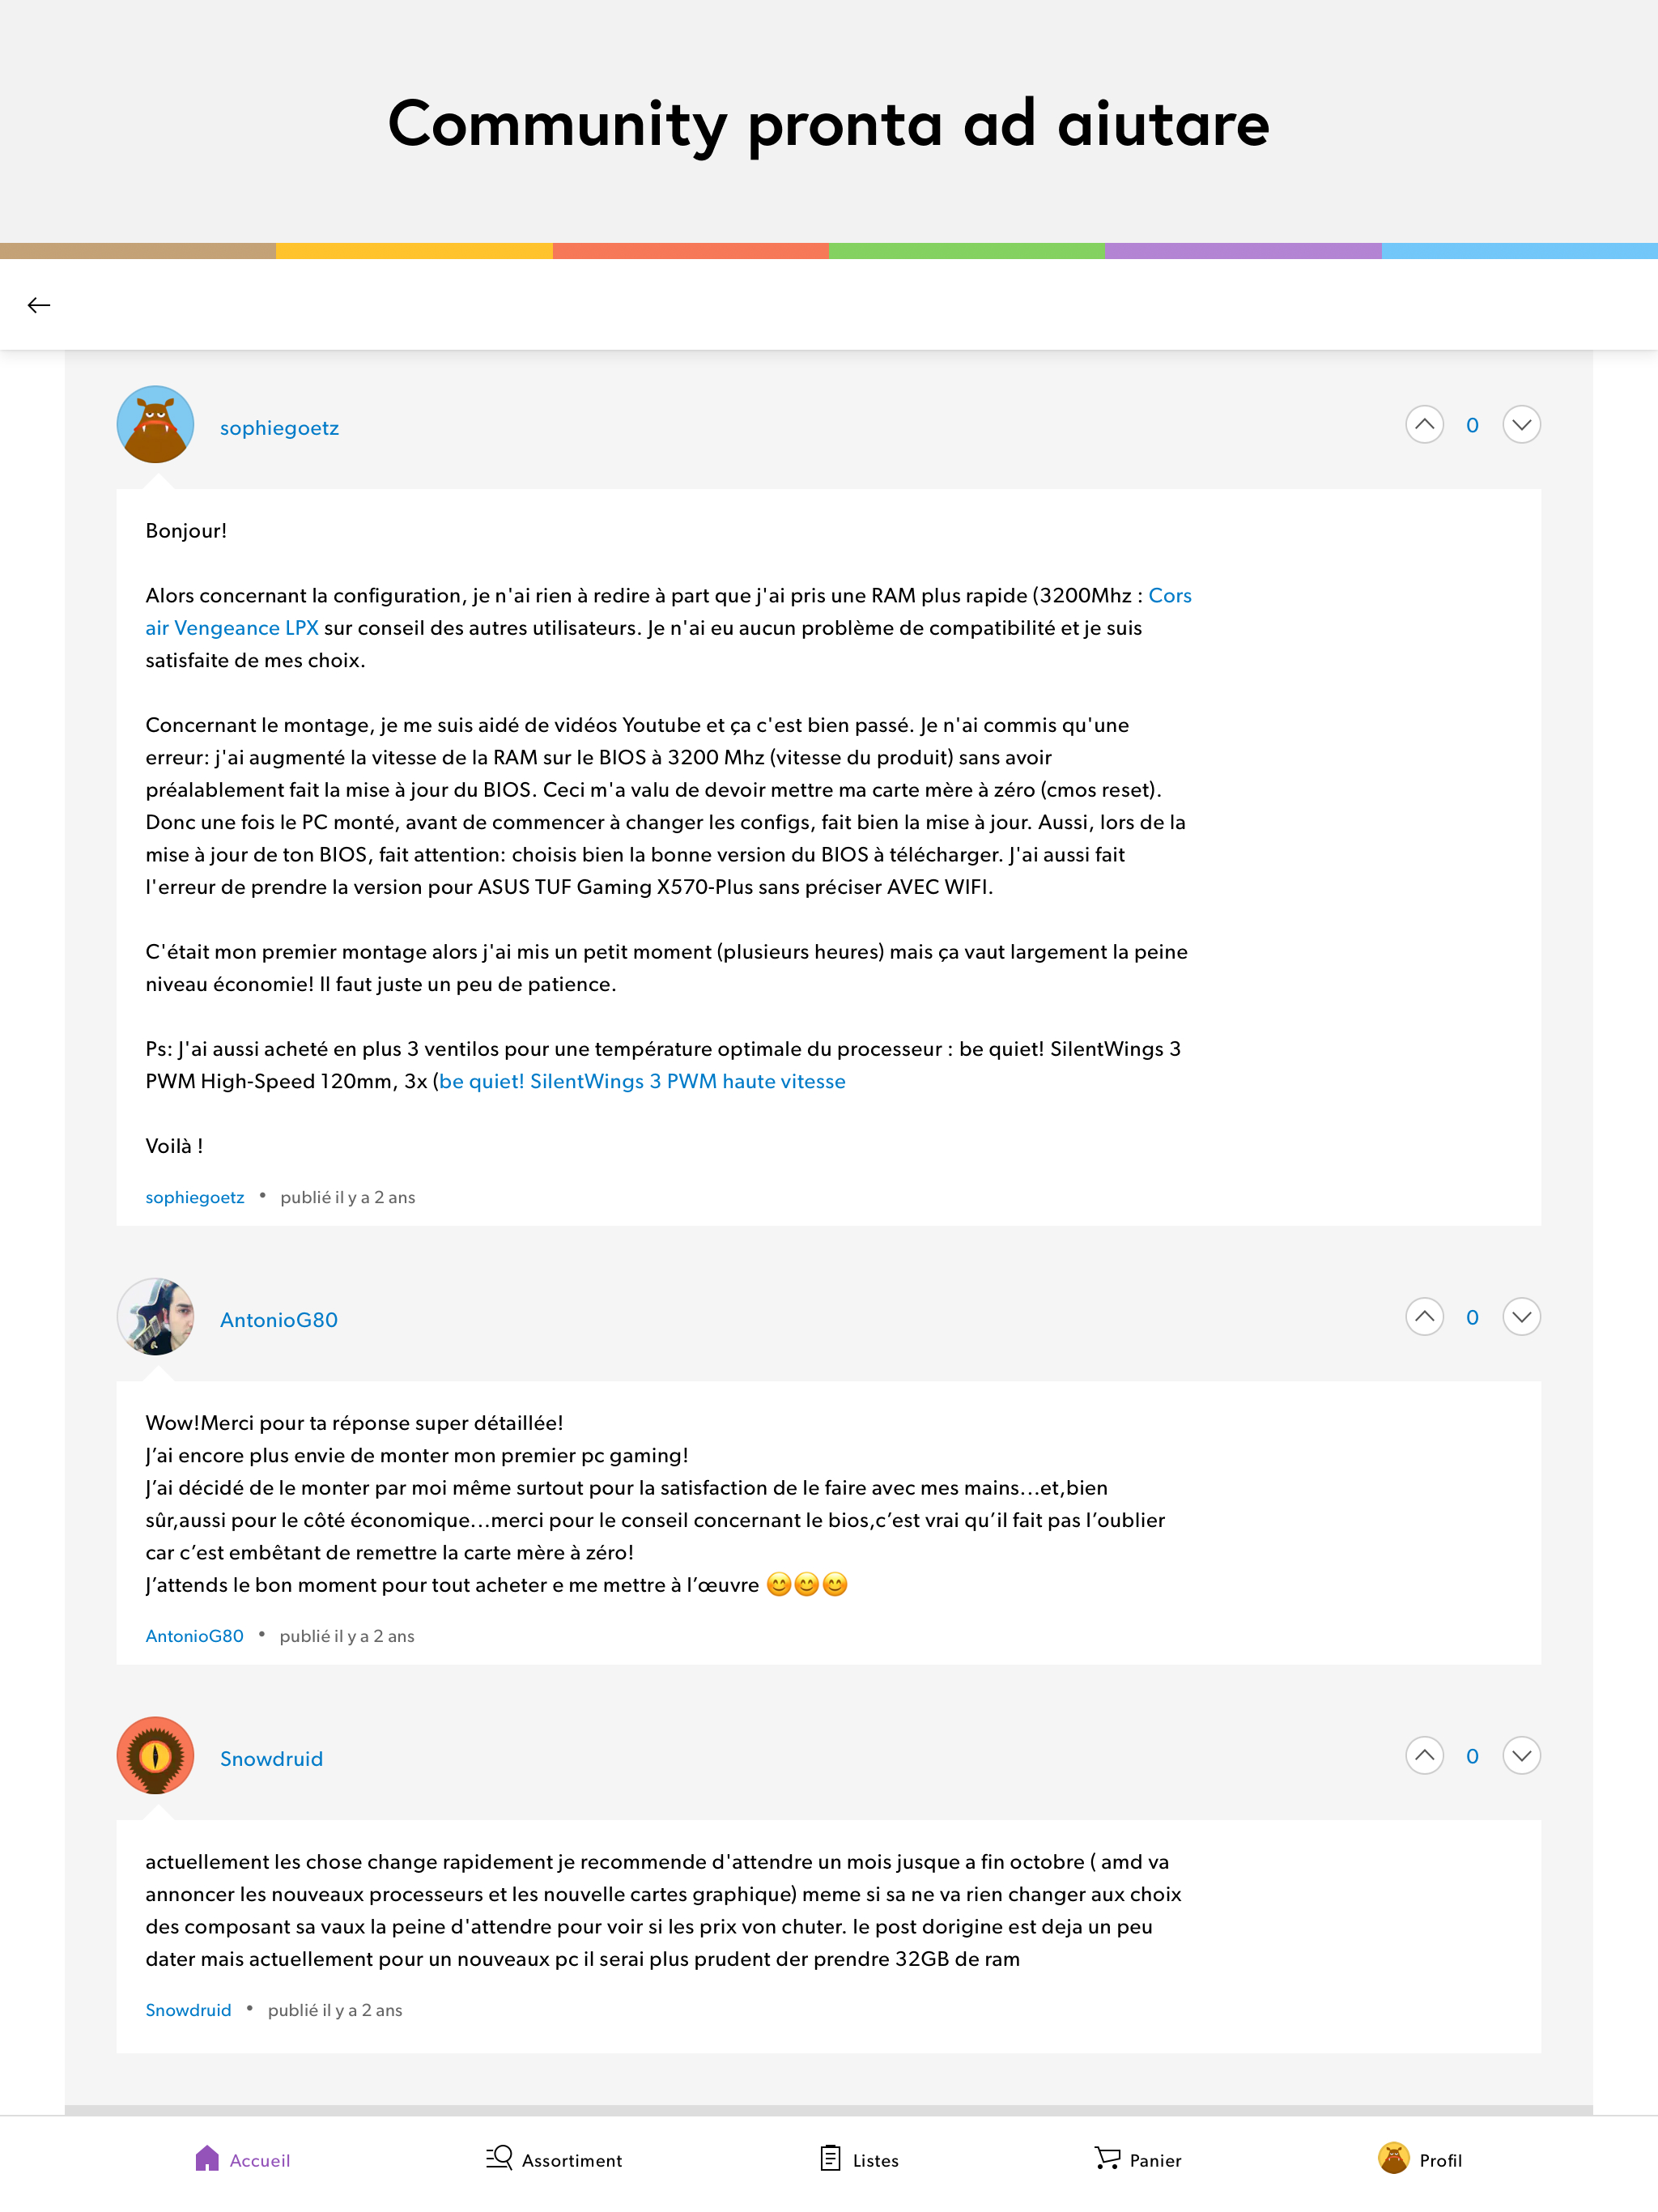Open sophiegoetz's monster avatar
This screenshot has height=2212, width=1658.
pos(155,425)
